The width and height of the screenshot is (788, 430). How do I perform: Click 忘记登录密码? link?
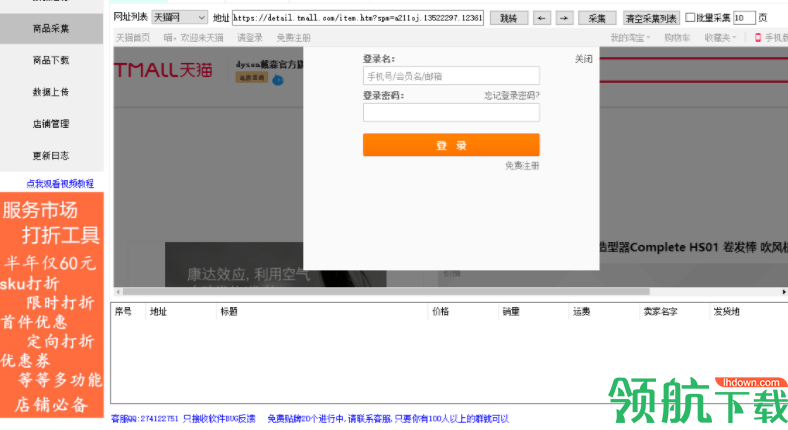point(512,95)
